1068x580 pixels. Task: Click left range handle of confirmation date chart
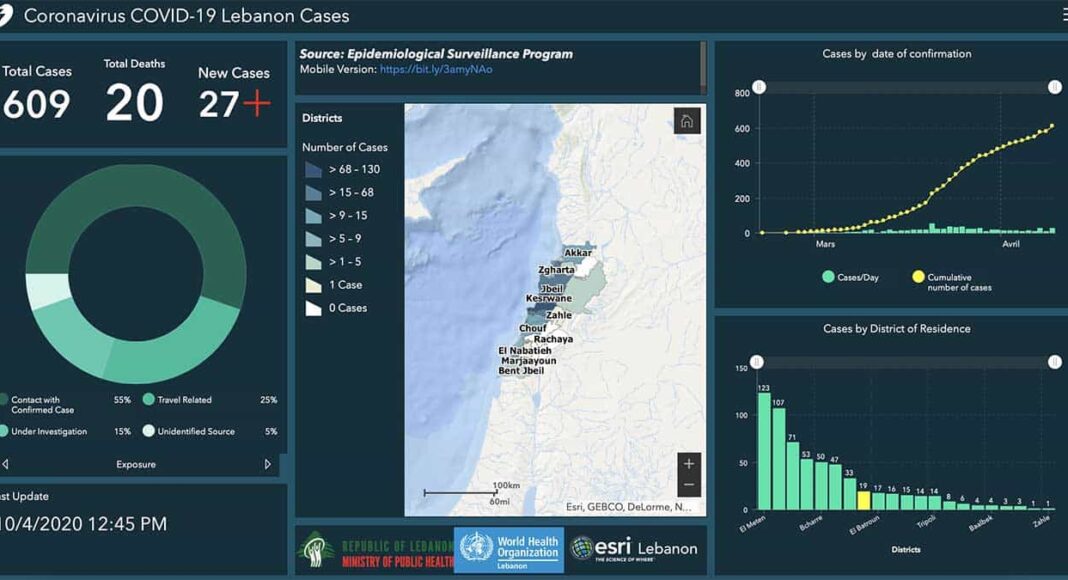click(759, 87)
